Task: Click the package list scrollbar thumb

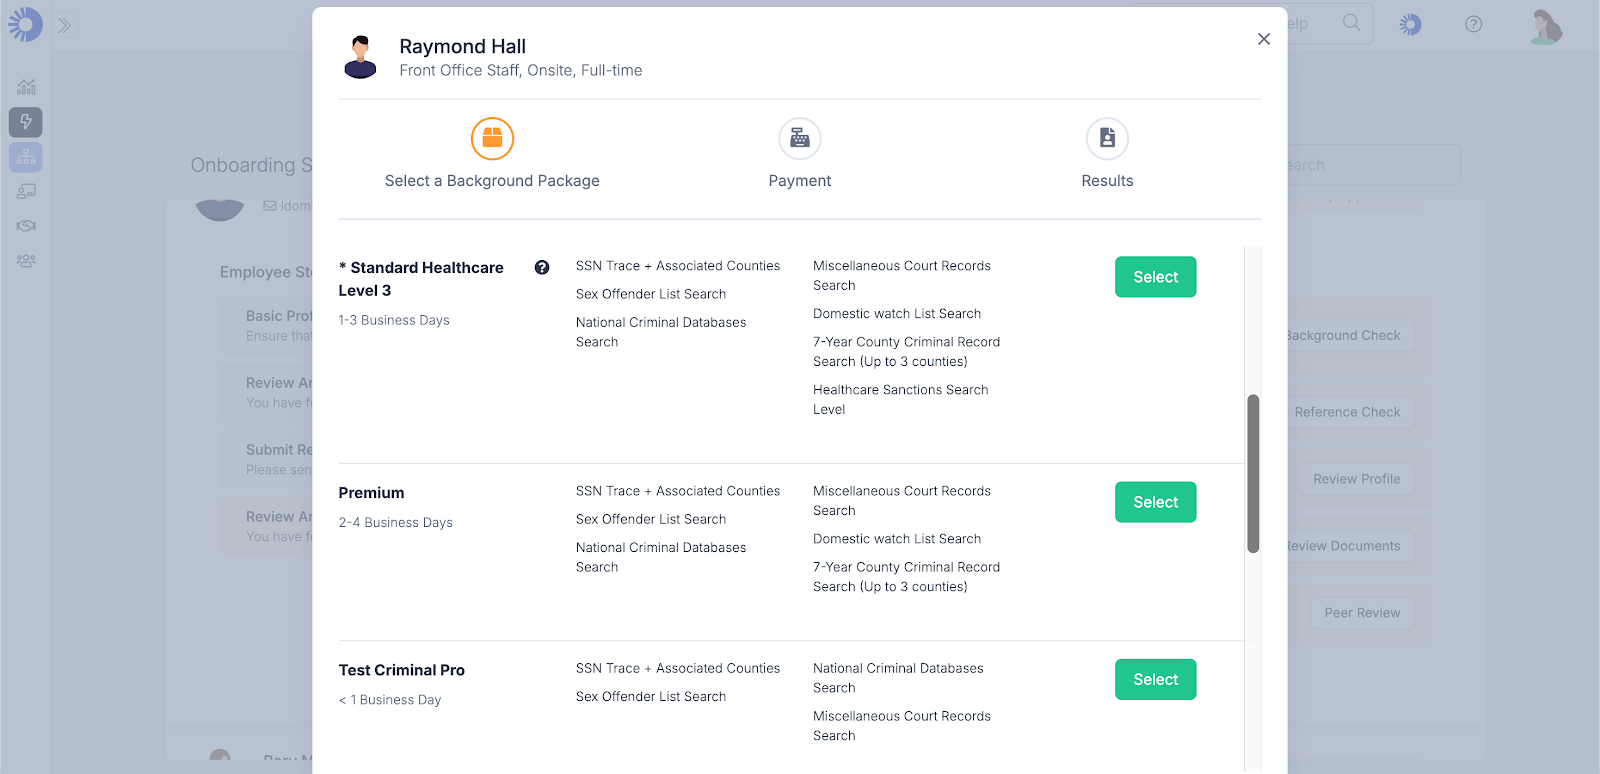Action: pyautogui.click(x=1253, y=473)
